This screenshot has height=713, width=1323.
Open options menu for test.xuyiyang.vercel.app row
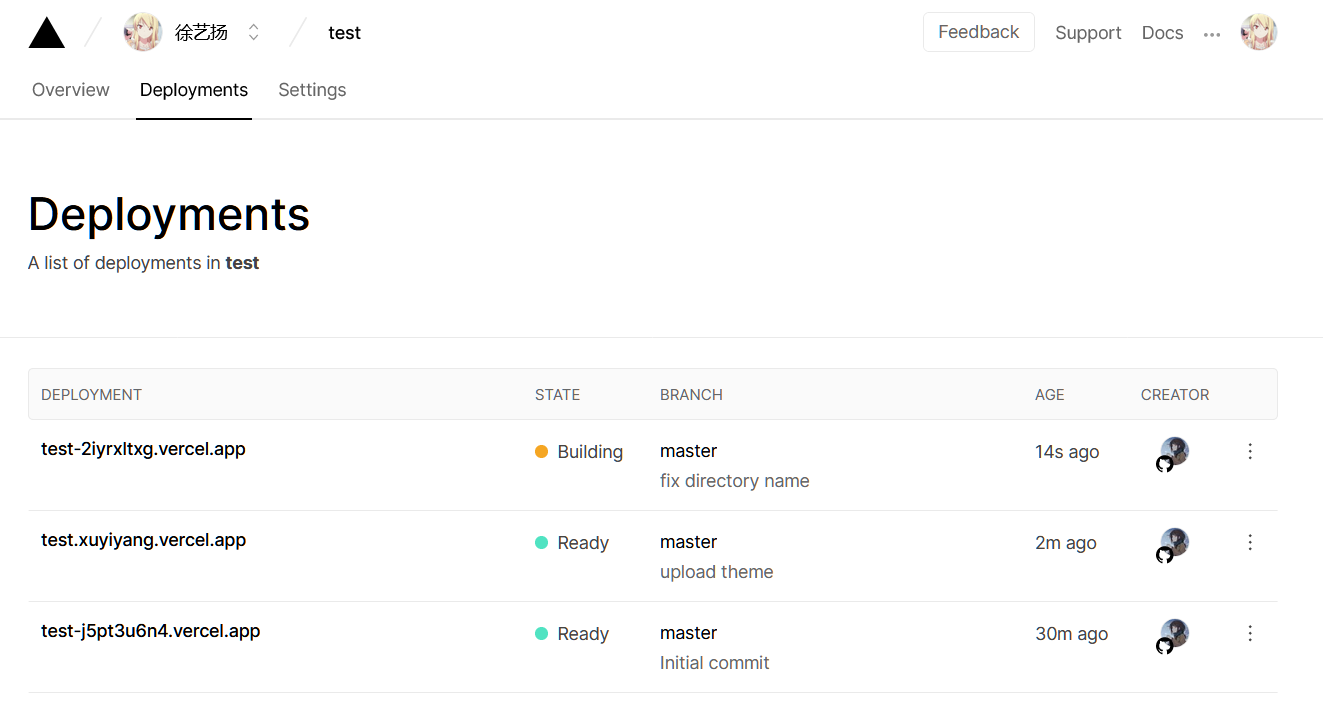[1250, 542]
